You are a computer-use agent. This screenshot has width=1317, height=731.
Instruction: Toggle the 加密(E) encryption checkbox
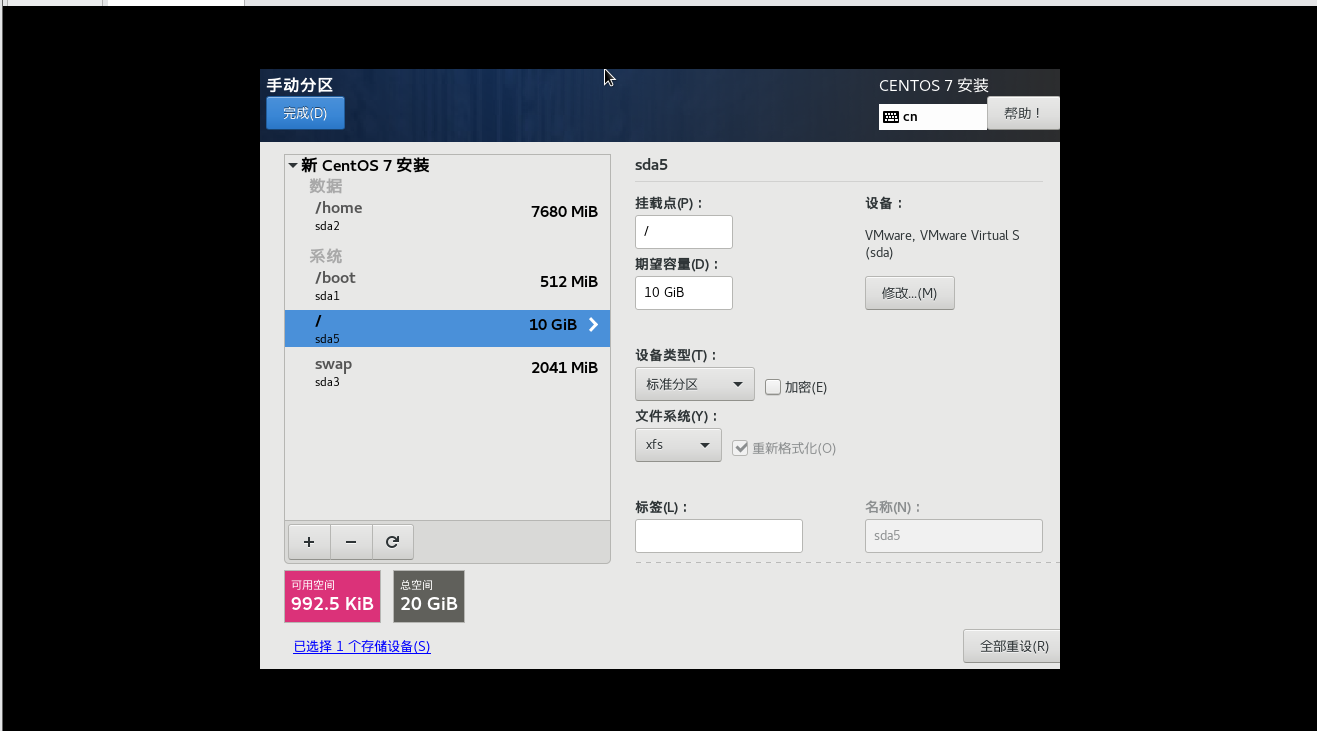coord(773,387)
